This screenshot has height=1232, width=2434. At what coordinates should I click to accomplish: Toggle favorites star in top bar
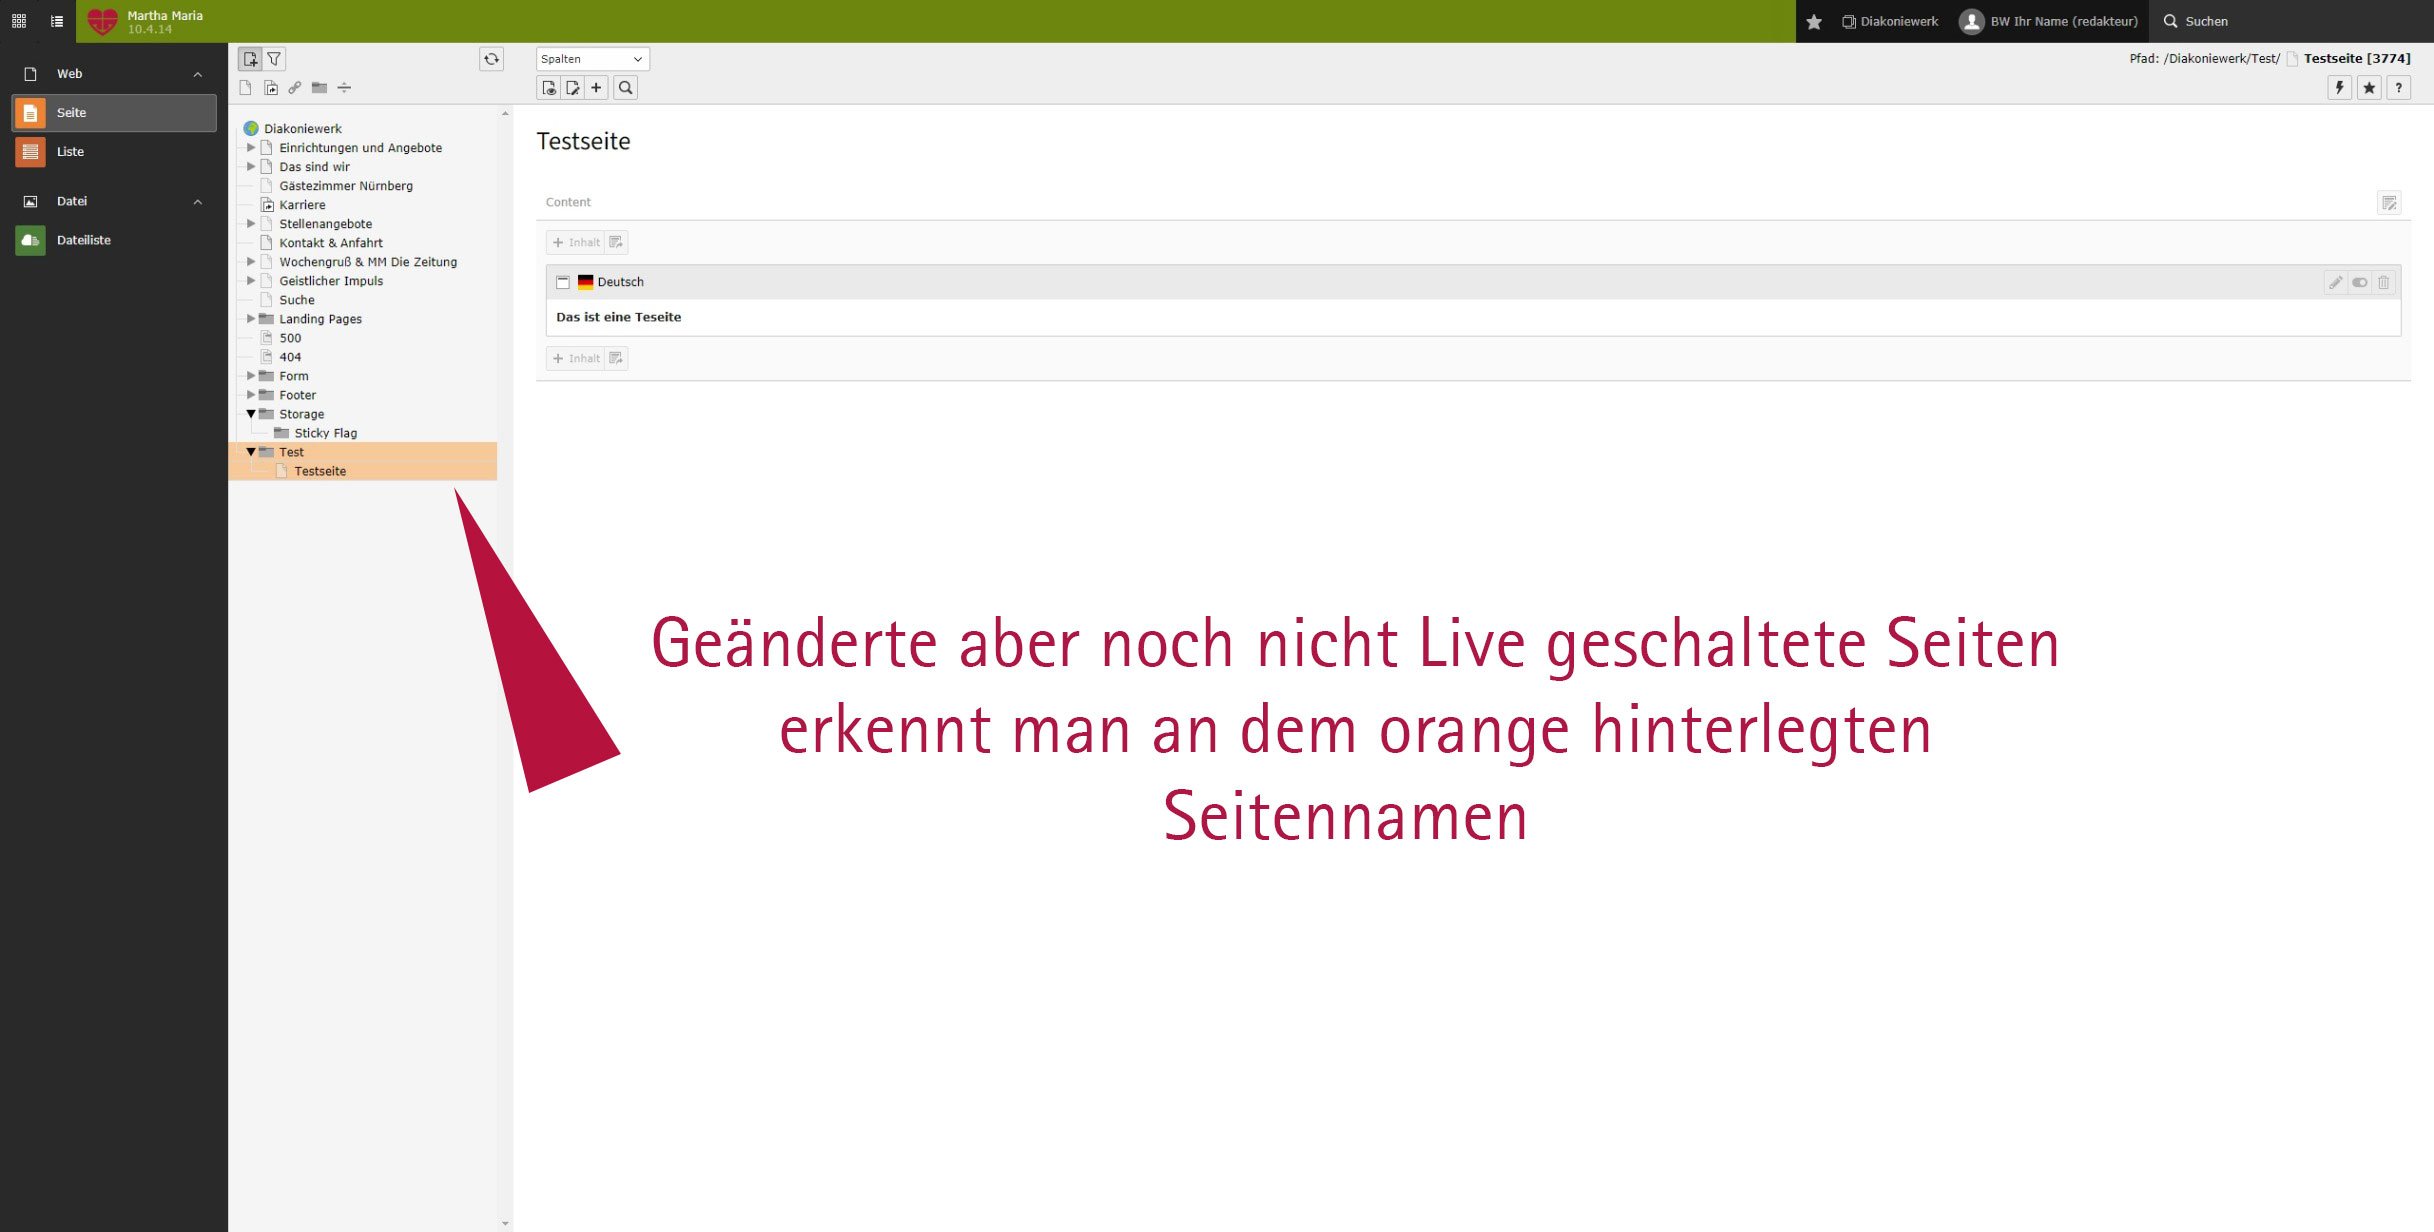pyautogui.click(x=1814, y=20)
